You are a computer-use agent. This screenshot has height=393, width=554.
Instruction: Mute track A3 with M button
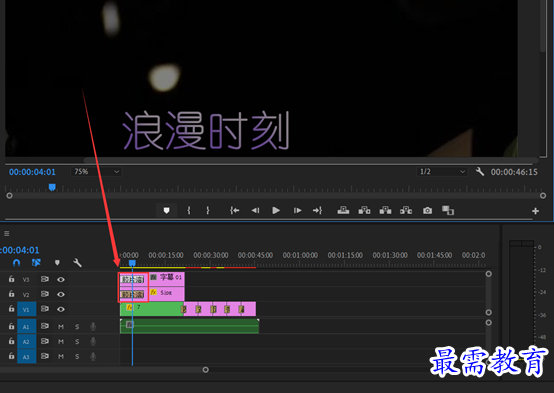(x=61, y=357)
